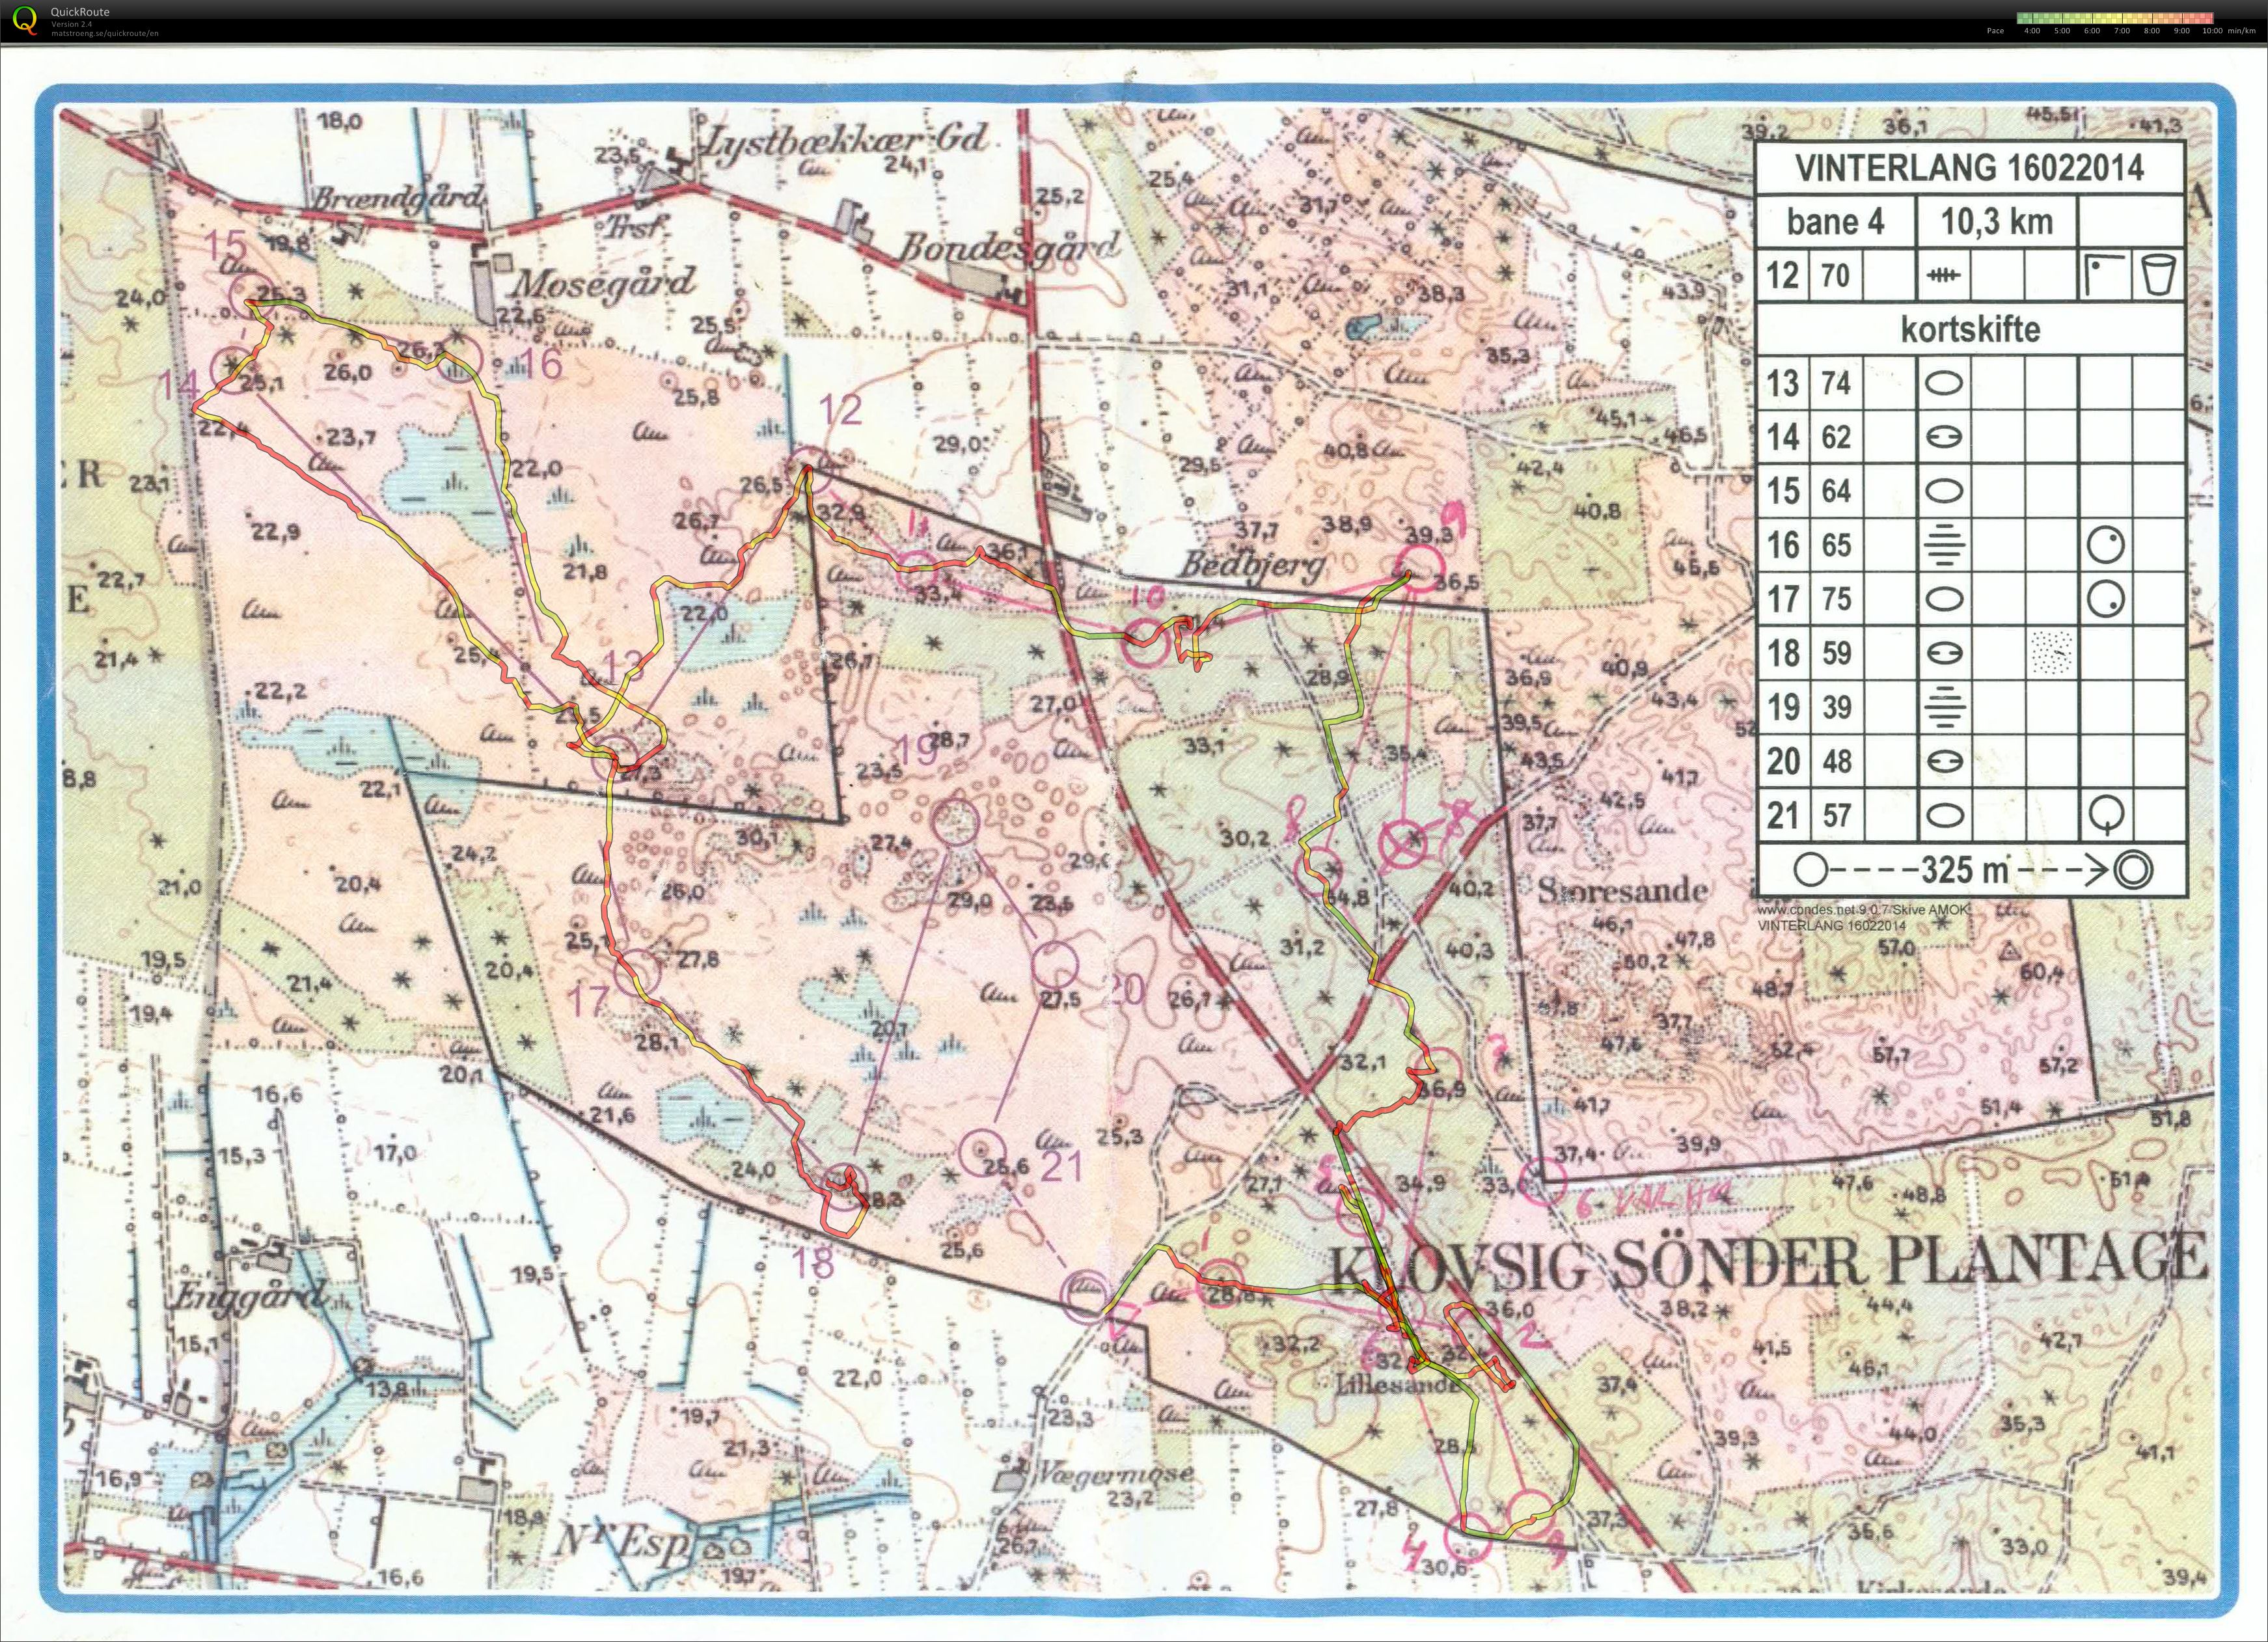Click the 'min/km' unit label
The height and width of the screenshot is (1642, 2268).
(x=2242, y=31)
